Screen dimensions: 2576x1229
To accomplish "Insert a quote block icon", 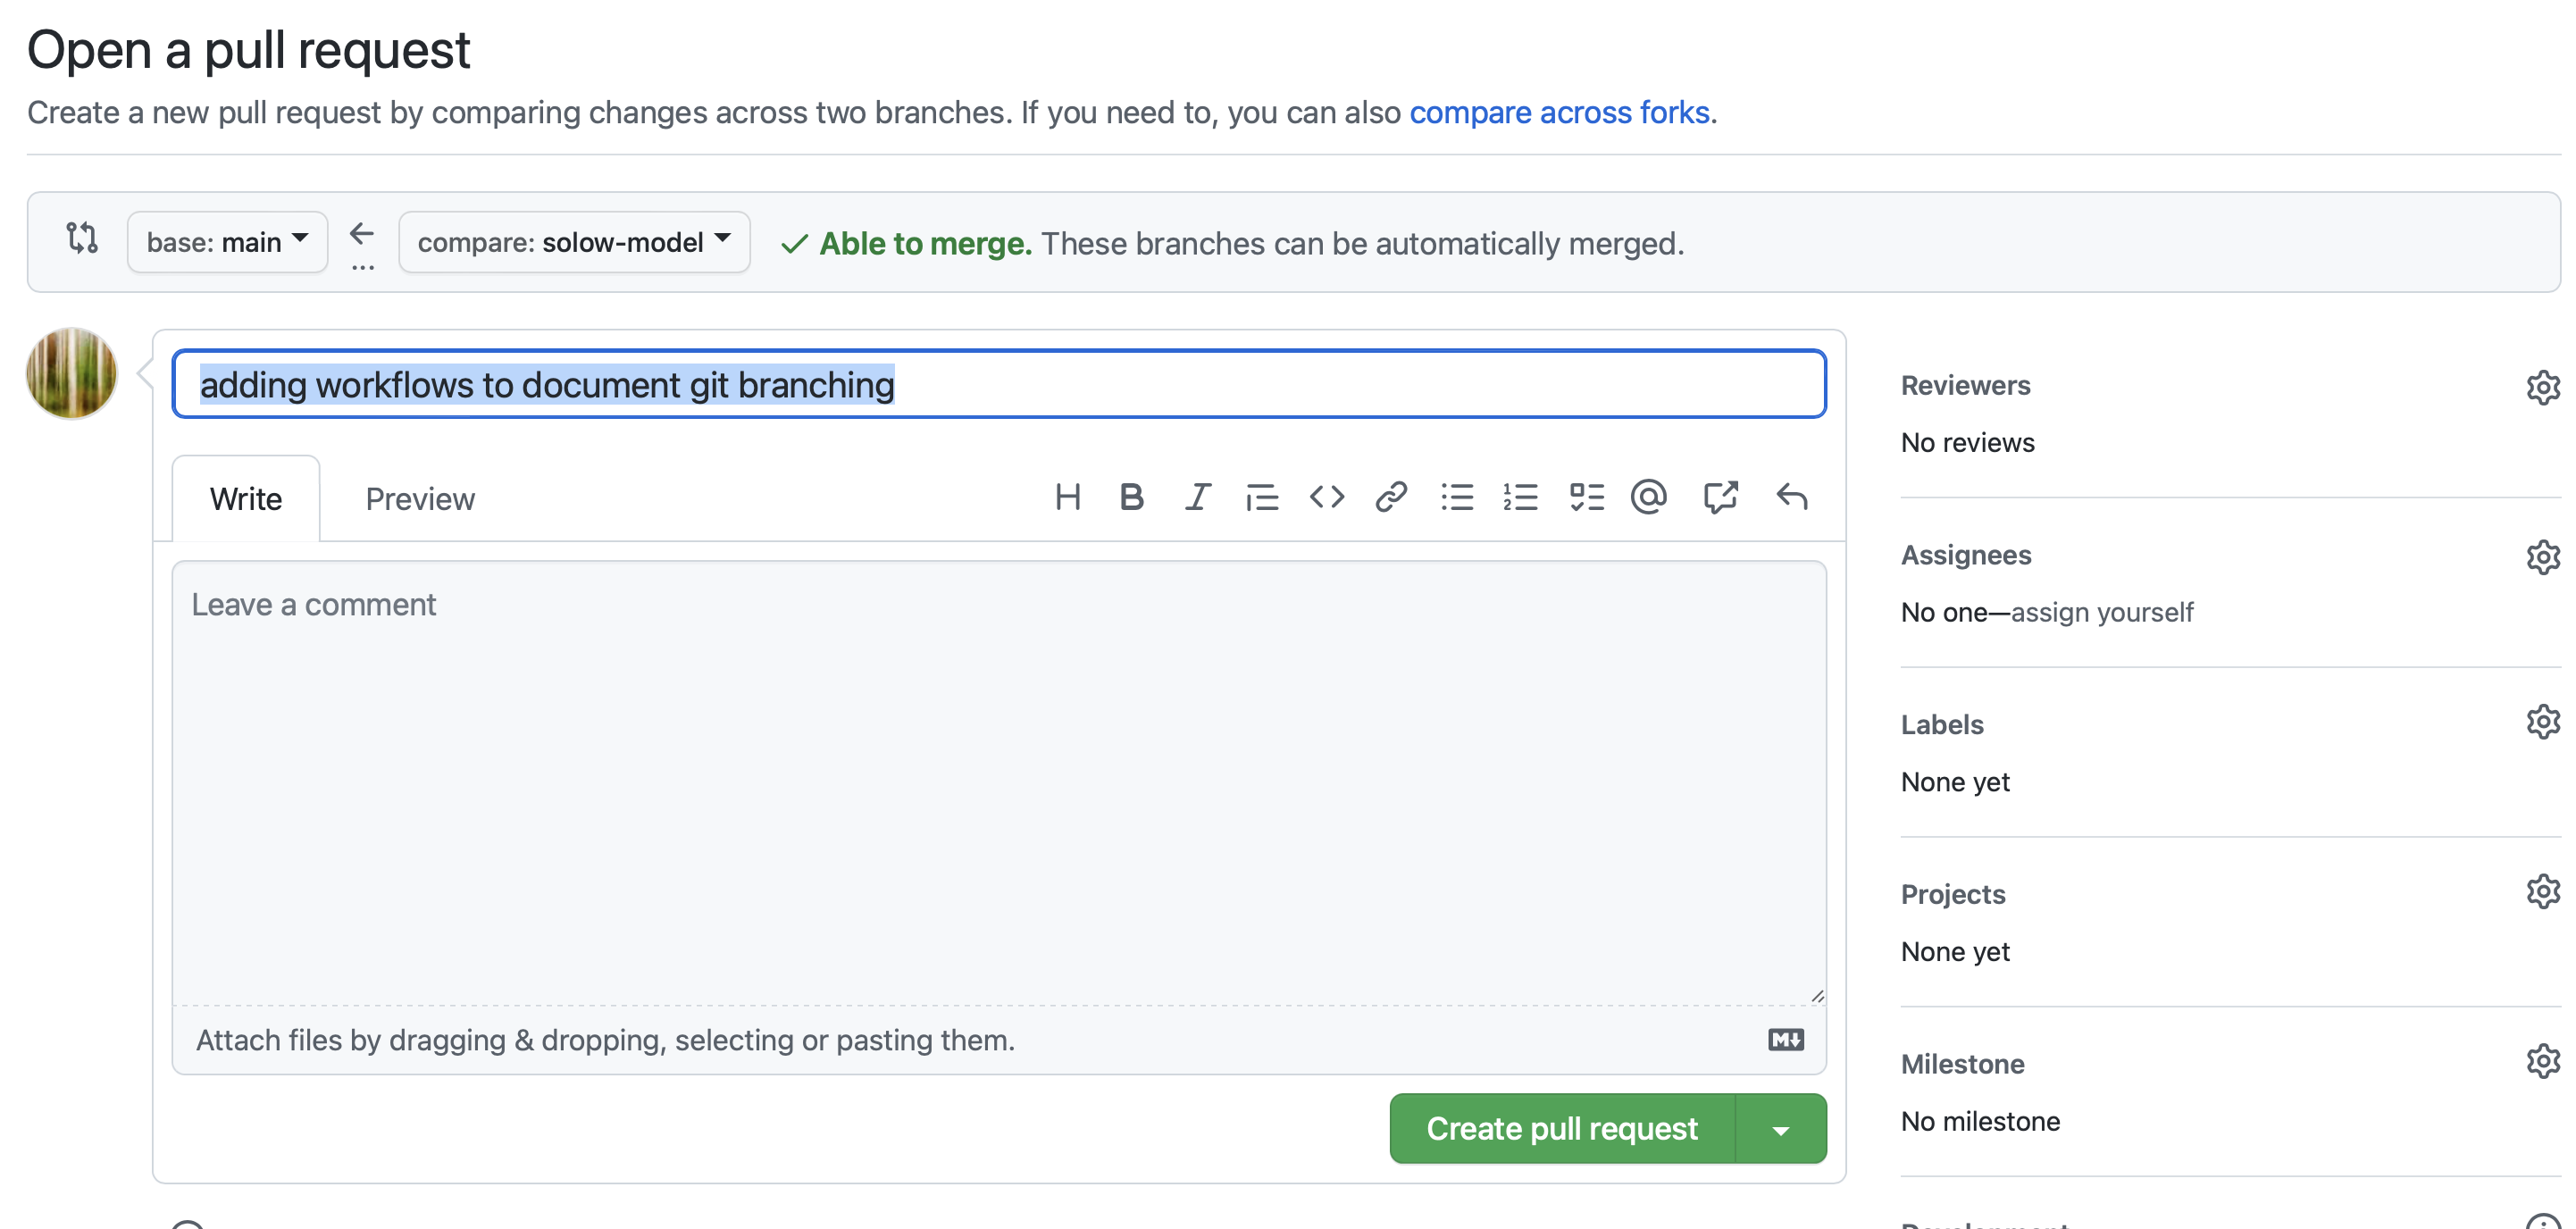I will (1261, 497).
